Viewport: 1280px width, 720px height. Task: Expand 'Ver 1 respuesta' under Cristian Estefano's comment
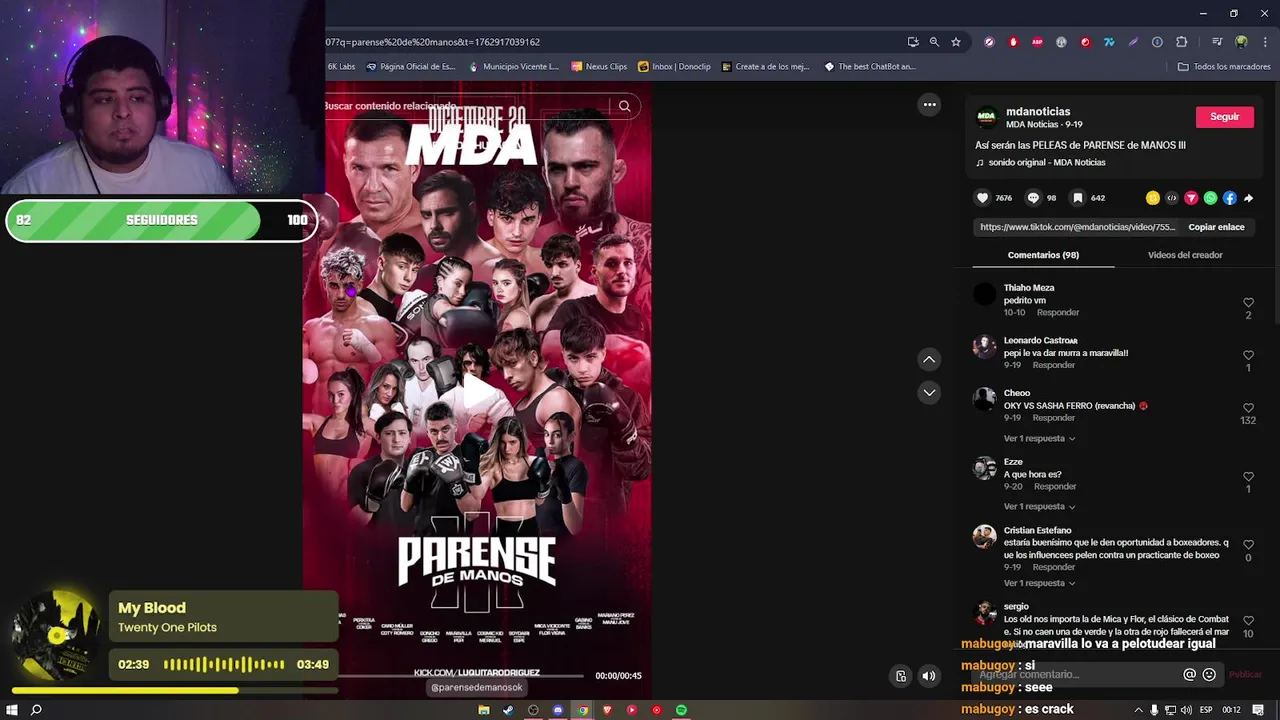click(x=1039, y=583)
